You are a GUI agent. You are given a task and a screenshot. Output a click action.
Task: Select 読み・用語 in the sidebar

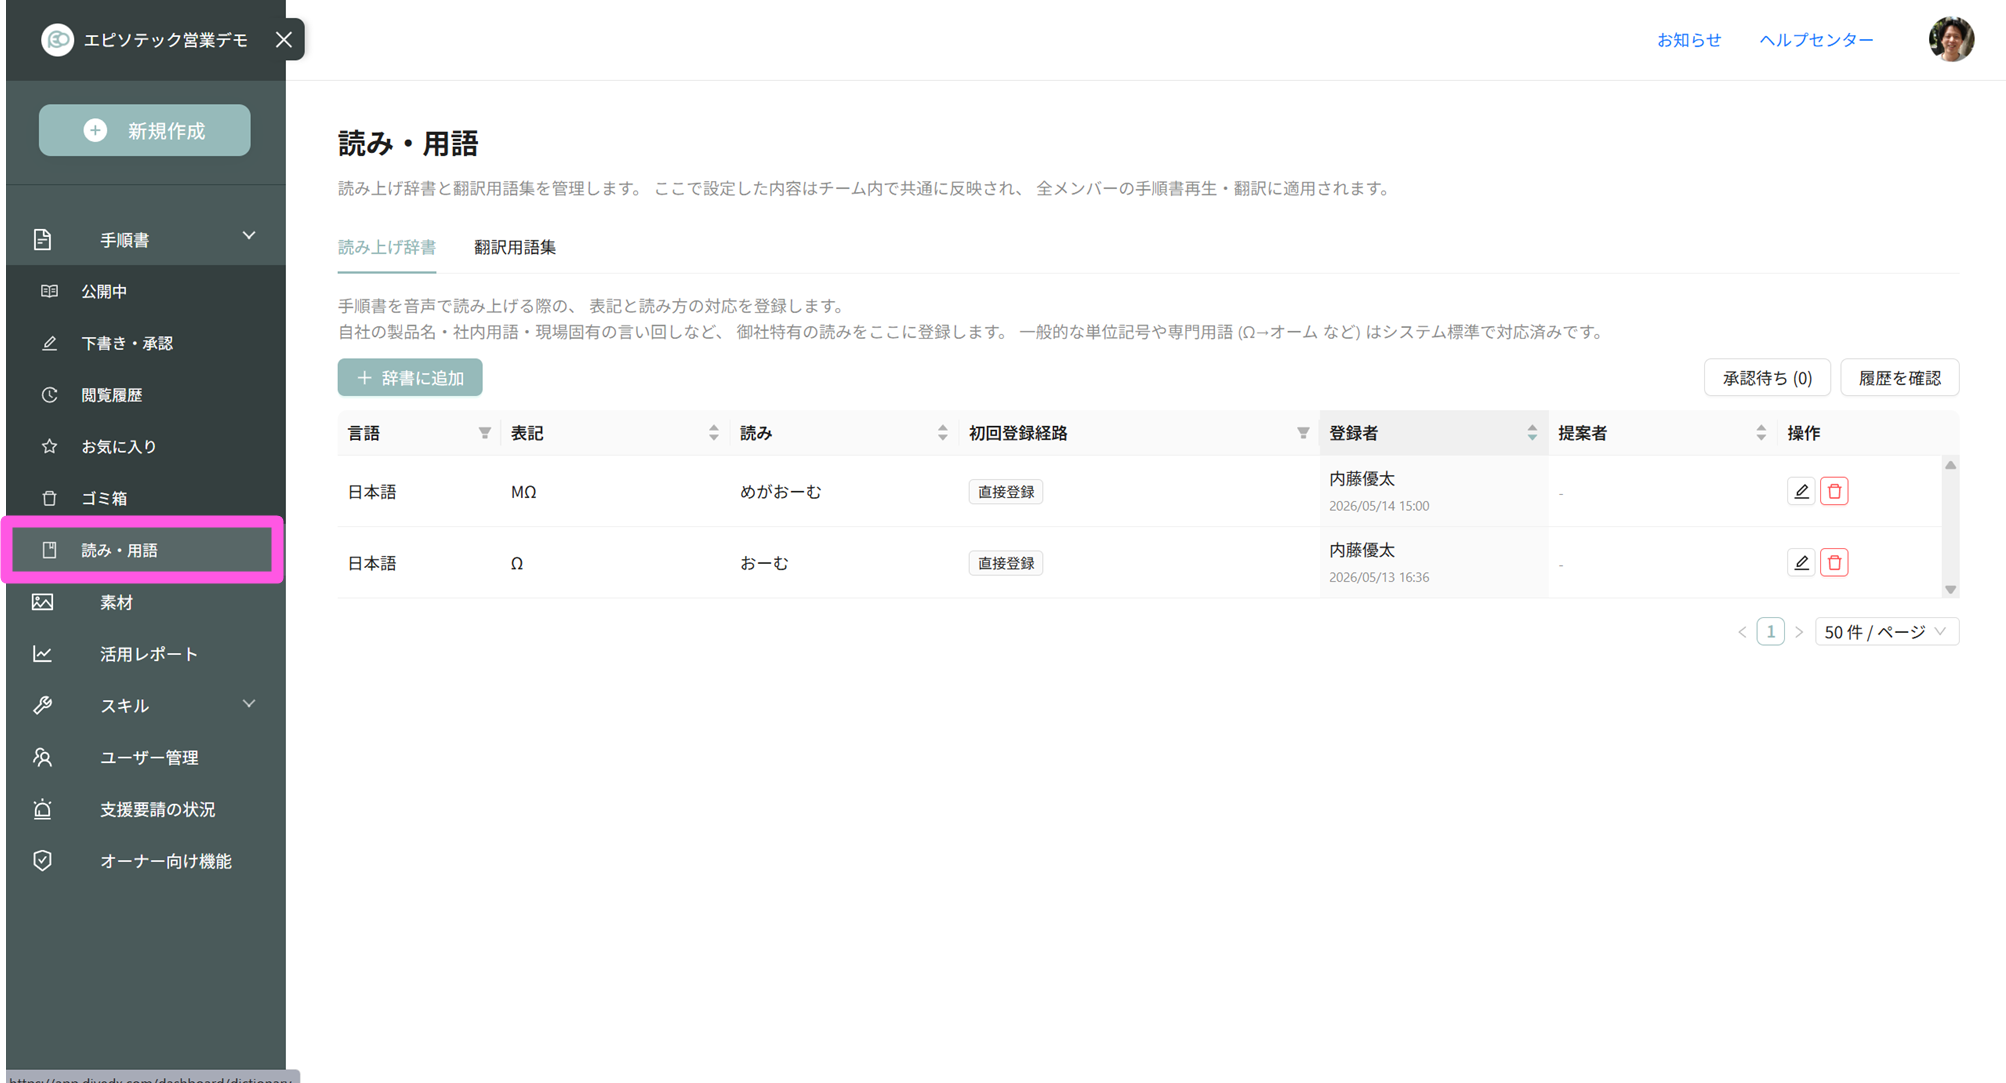pyautogui.click(x=143, y=550)
